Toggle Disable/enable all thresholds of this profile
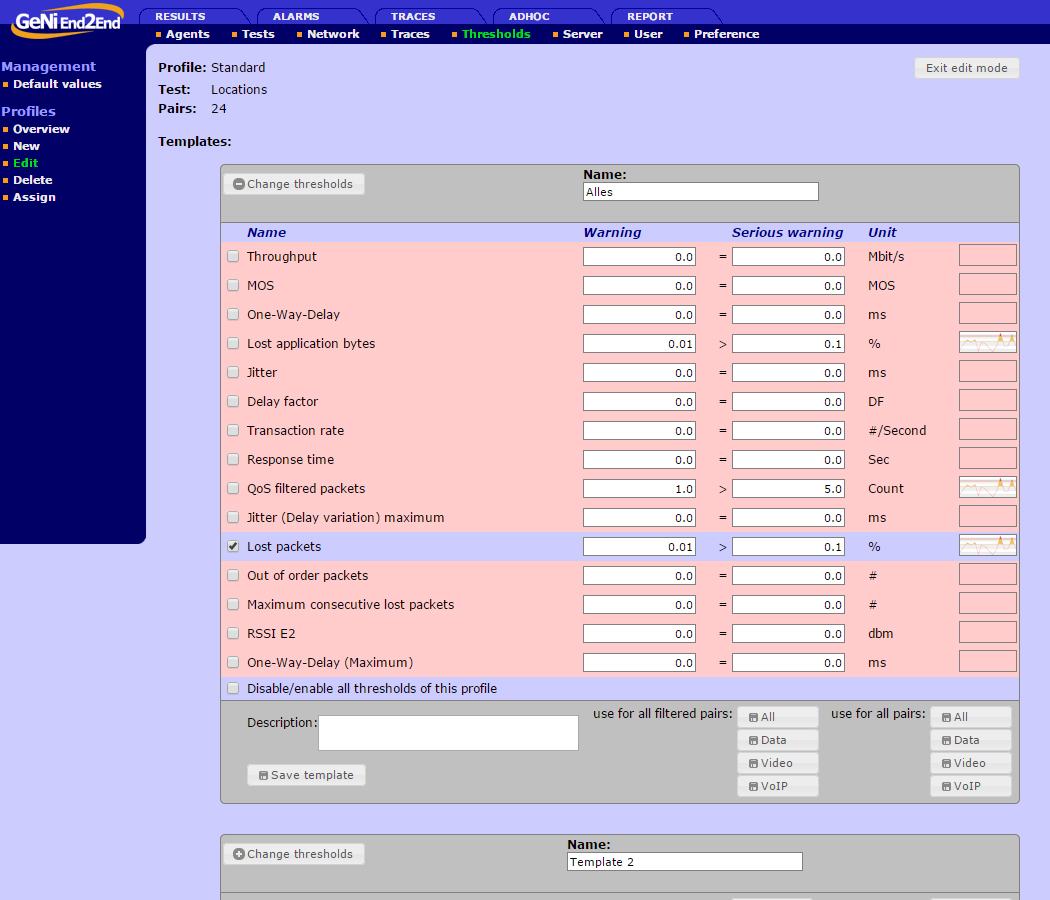 click(x=233, y=688)
